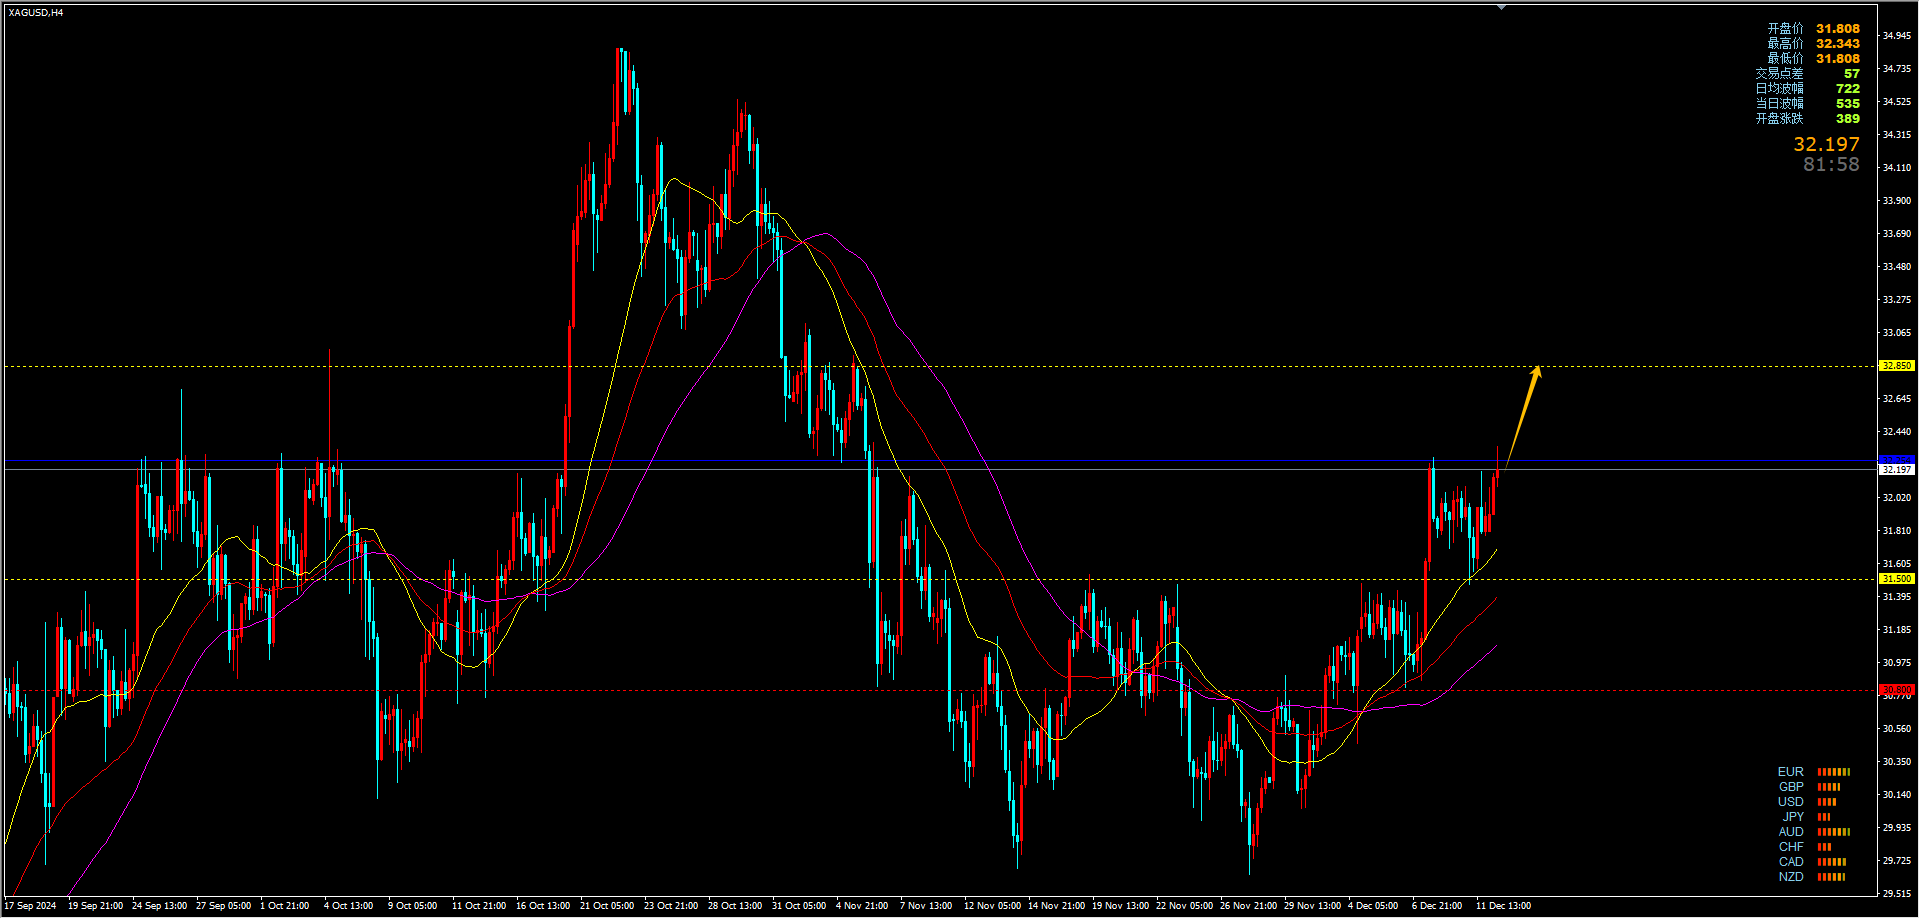Click the NZD currency strength label
Screen dimensions: 1920x919
tap(1791, 877)
